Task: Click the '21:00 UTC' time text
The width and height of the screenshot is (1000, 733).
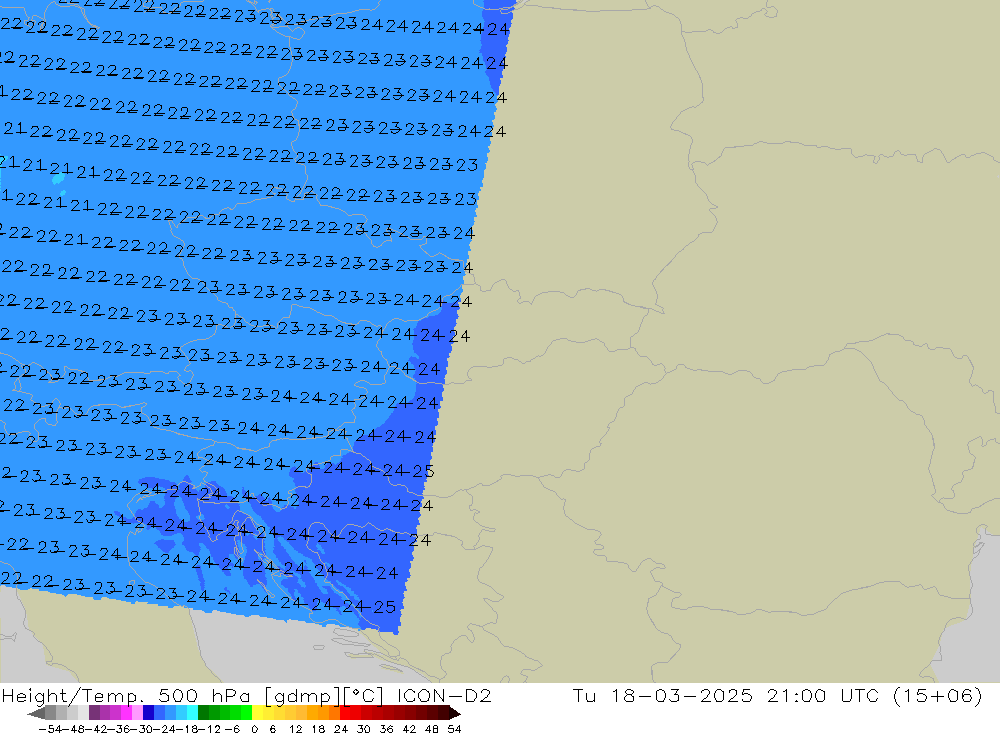Action: (x=825, y=695)
